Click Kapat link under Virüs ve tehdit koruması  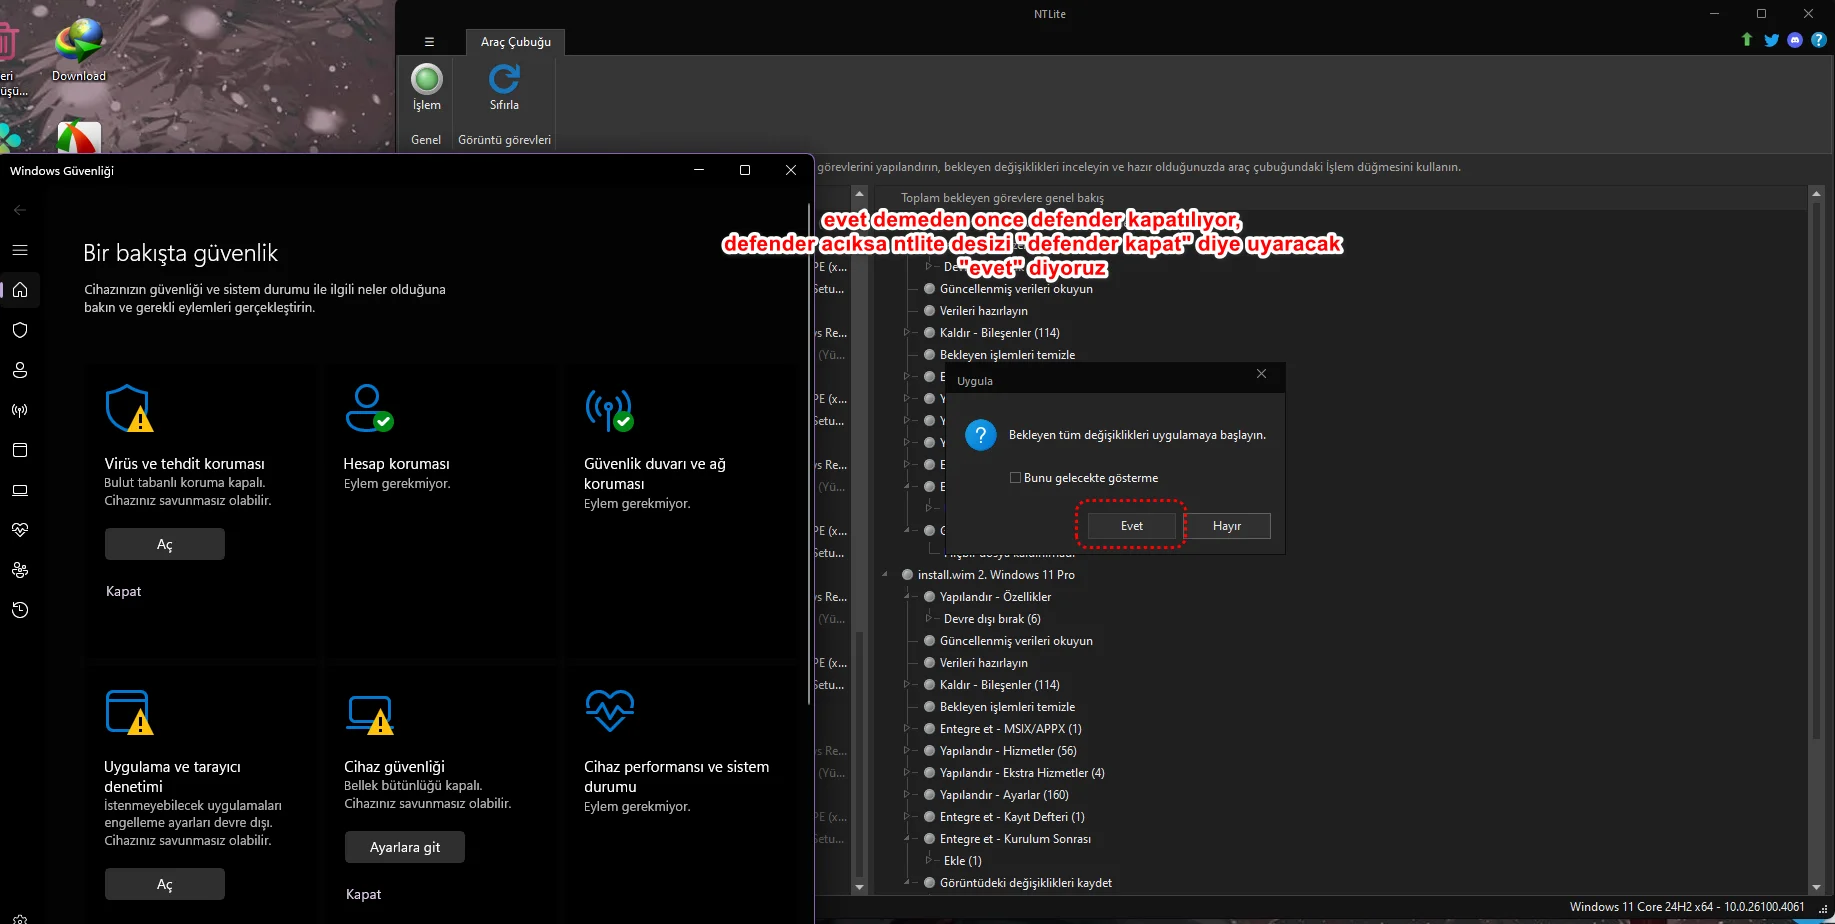(124, 591)
